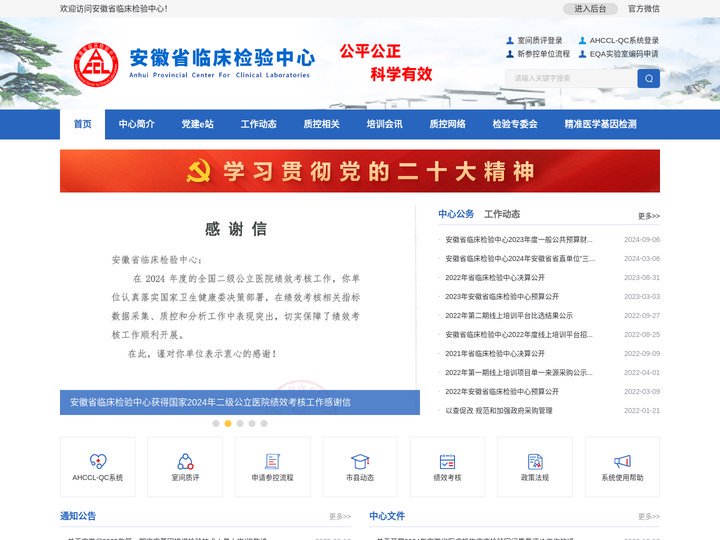Image resolution: width=720 pixels, height=540 pixels.
Task: Click the ACCL red circular logo
Action: pyautogui.click(x=96, y=65)
